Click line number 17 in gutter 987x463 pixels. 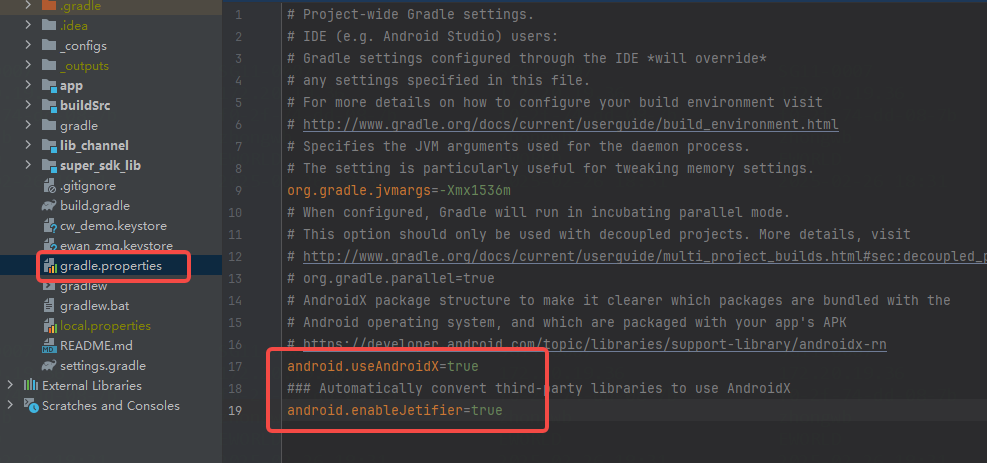point(235,367)
